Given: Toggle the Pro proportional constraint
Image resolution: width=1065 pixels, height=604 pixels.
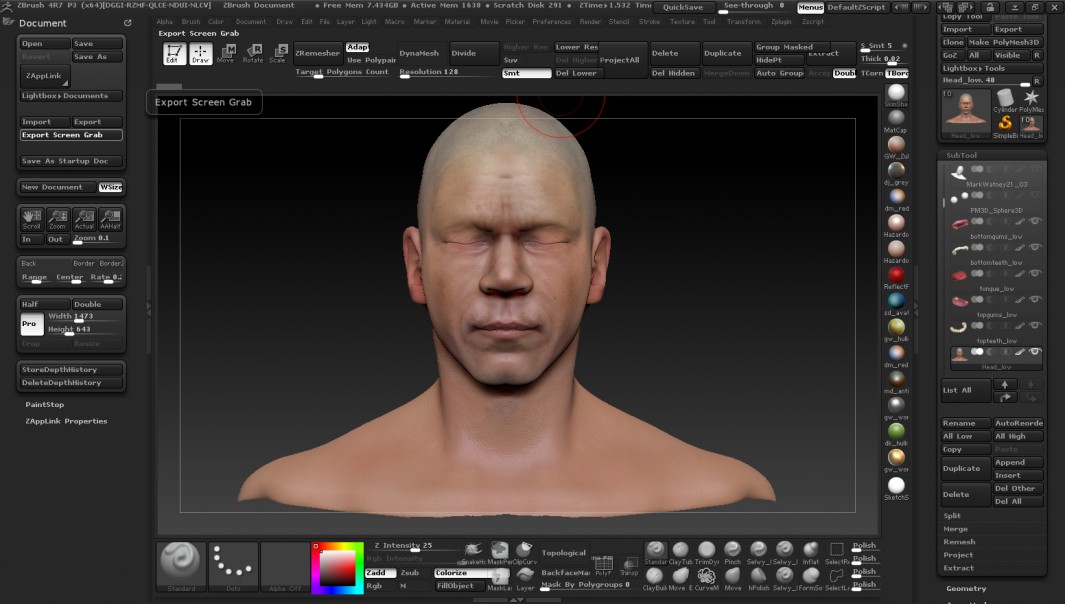Looking at the screenshot, I should (x=32, y=323).
